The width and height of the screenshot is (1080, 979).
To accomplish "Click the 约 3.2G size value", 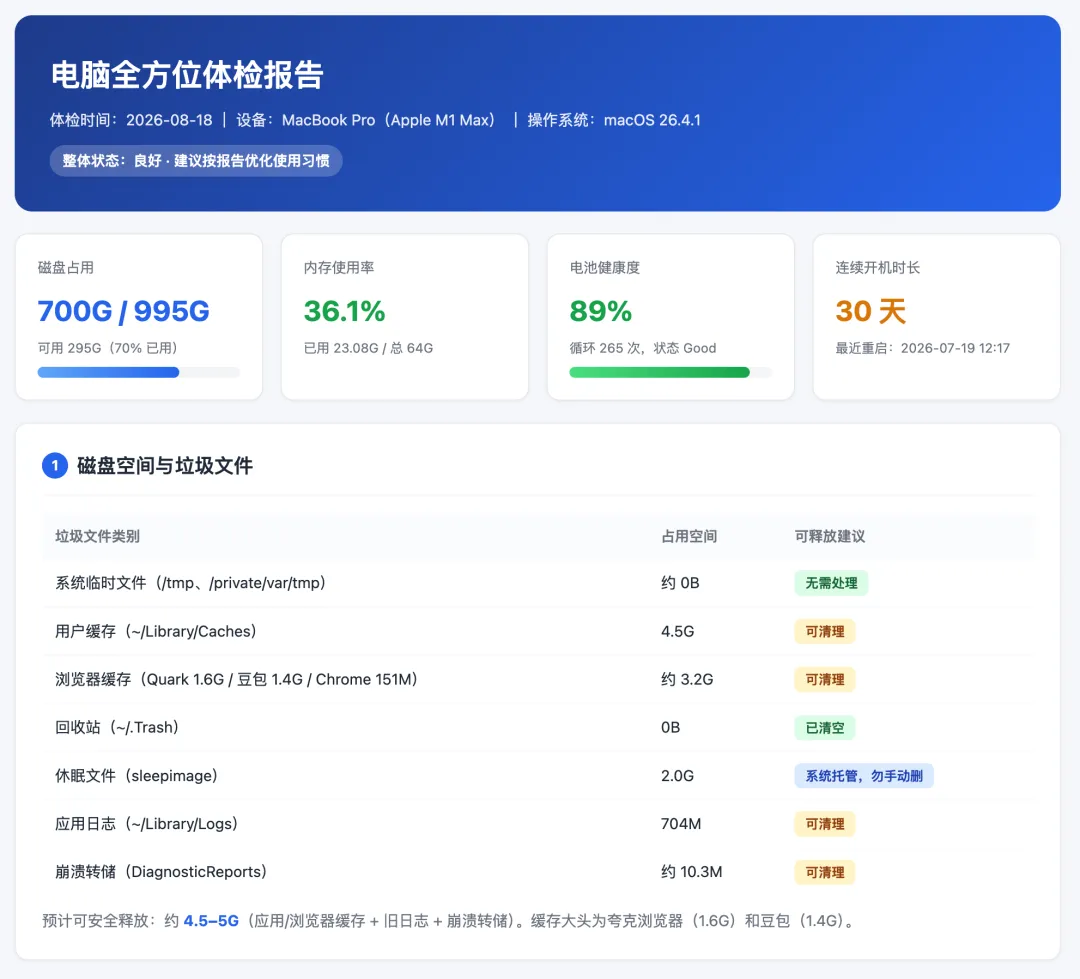I will [x=687, y=679].
